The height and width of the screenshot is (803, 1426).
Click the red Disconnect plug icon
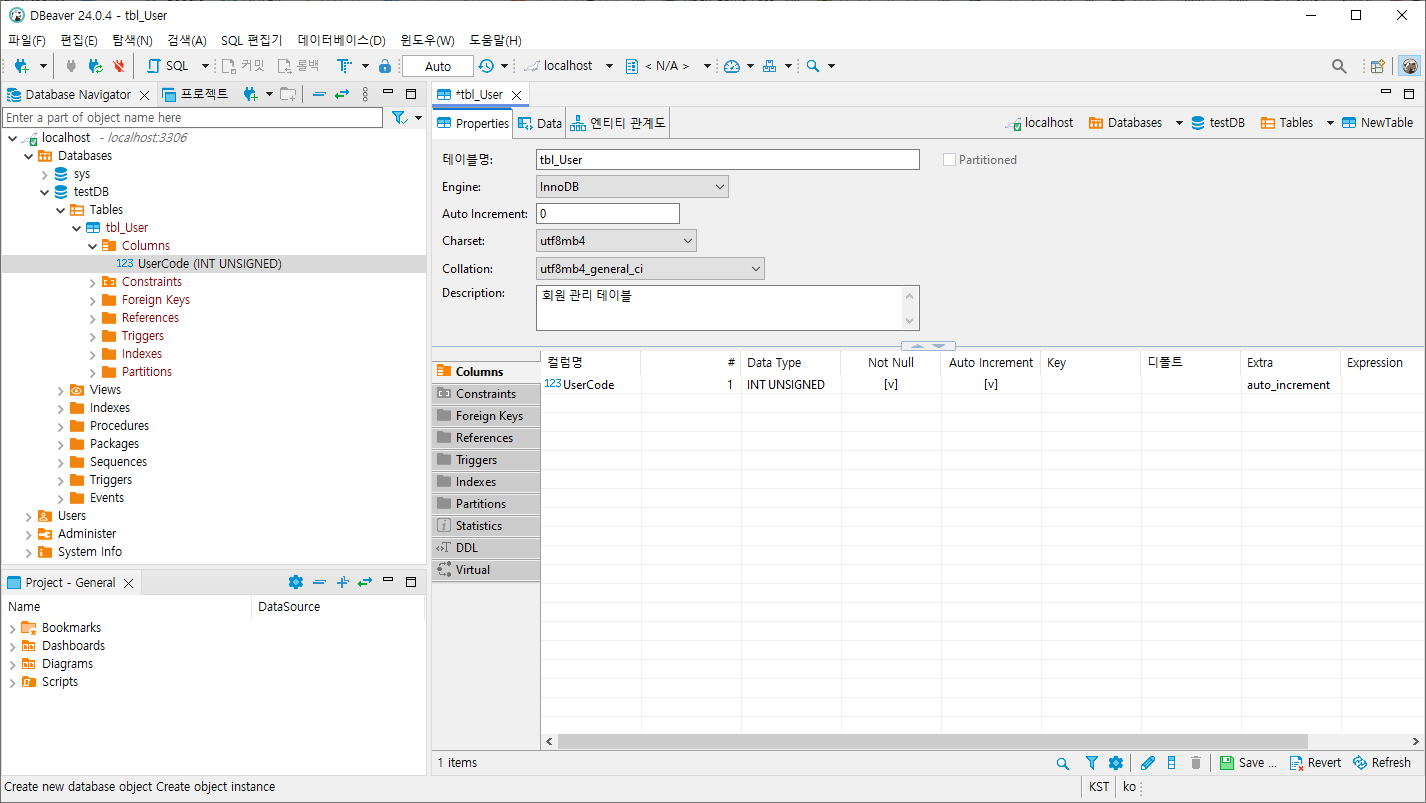[119, 66]
